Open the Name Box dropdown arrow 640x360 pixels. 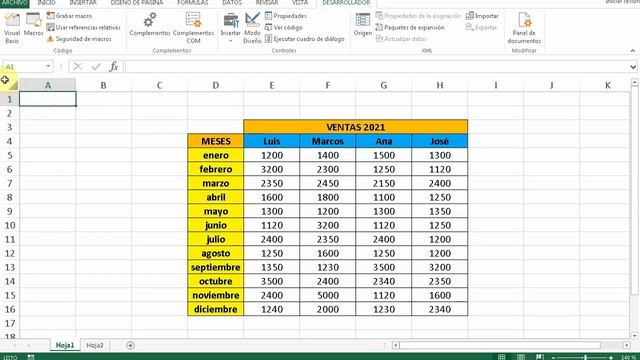pyautogui.click(x=48, y=67)
